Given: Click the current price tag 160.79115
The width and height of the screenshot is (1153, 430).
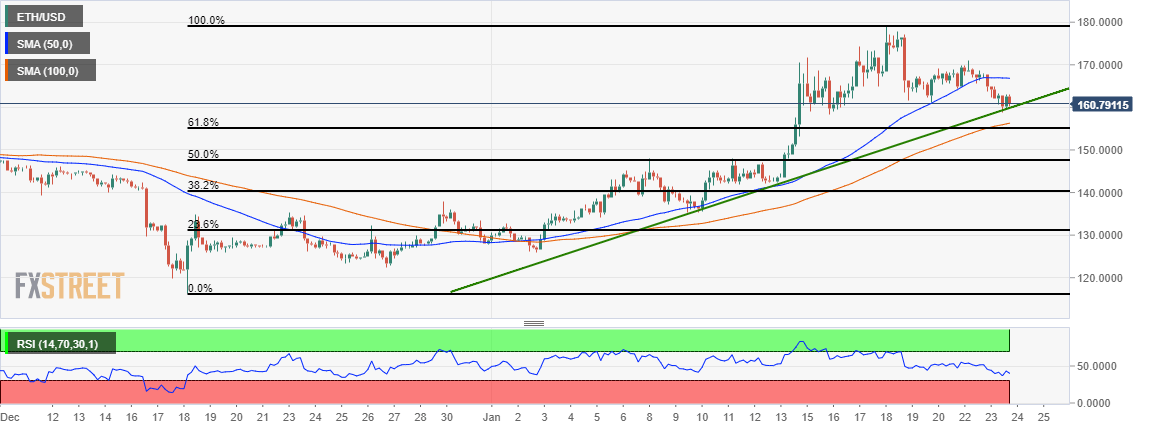Looking at the screenshot, I should coord(1102,105).
